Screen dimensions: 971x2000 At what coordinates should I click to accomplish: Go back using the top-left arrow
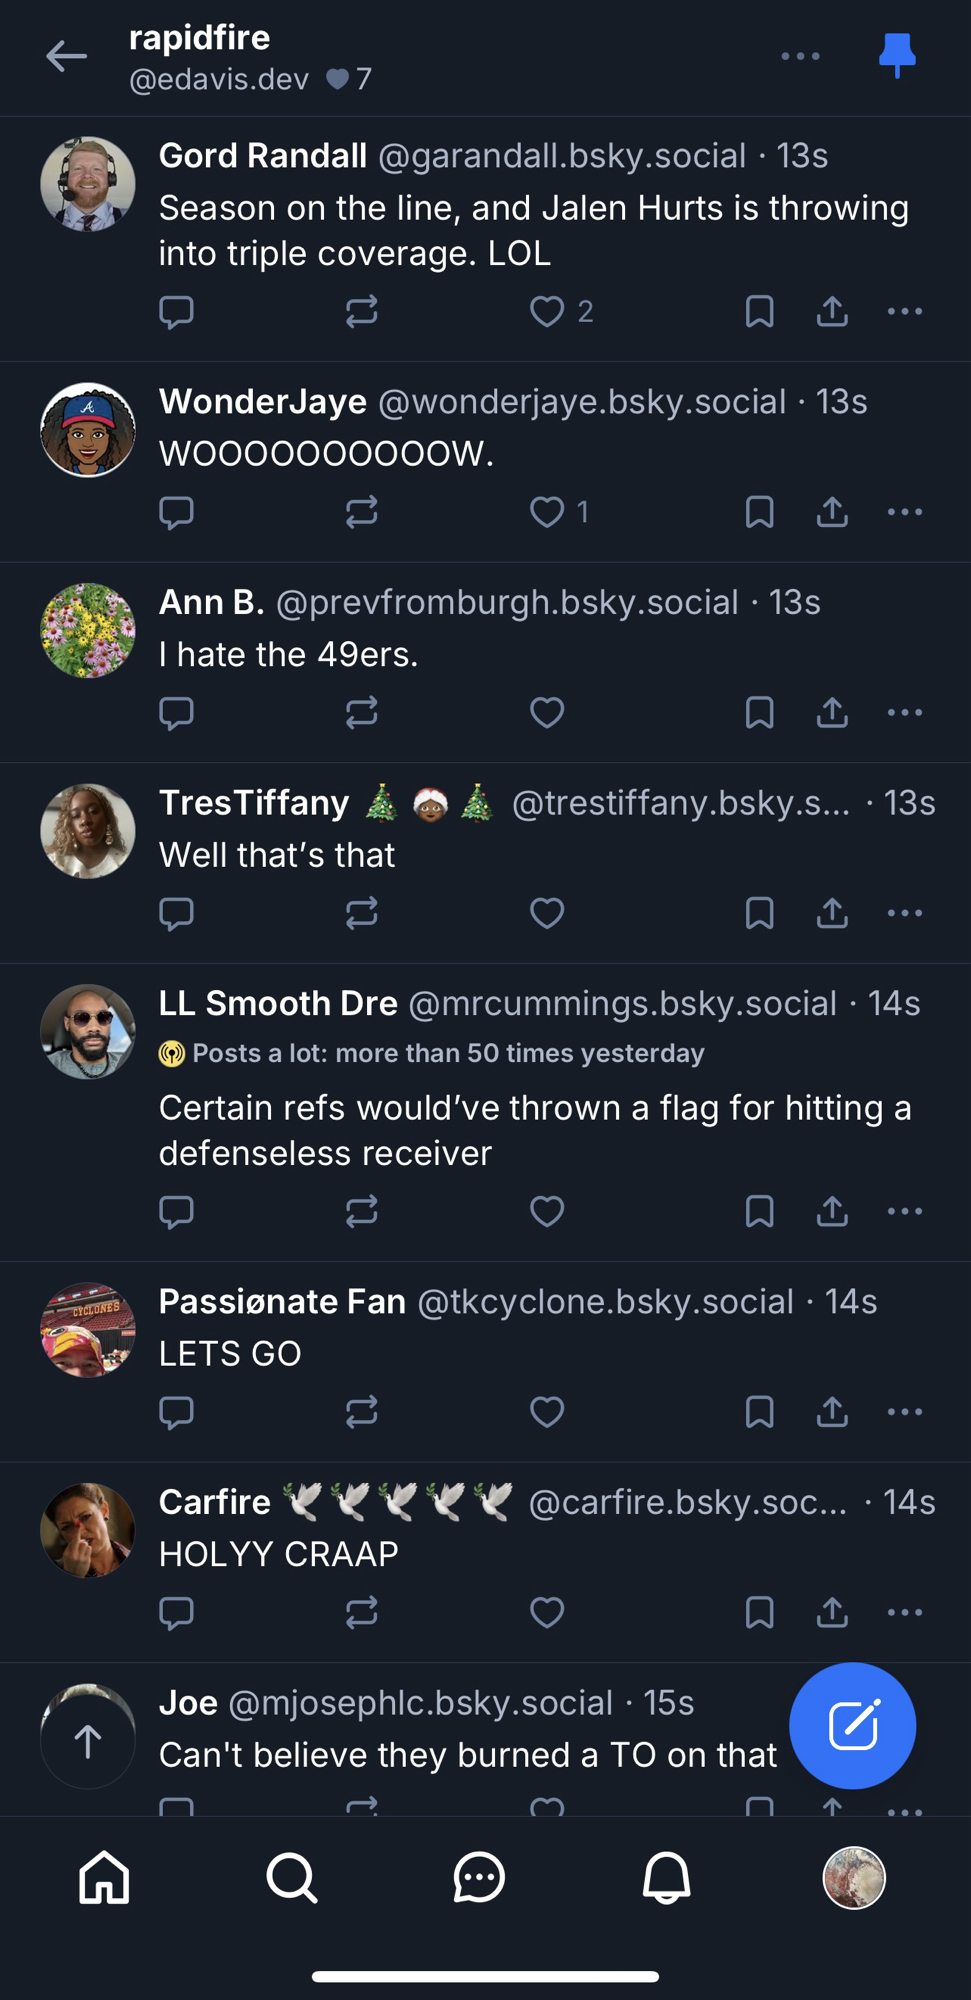pos(67,57)
